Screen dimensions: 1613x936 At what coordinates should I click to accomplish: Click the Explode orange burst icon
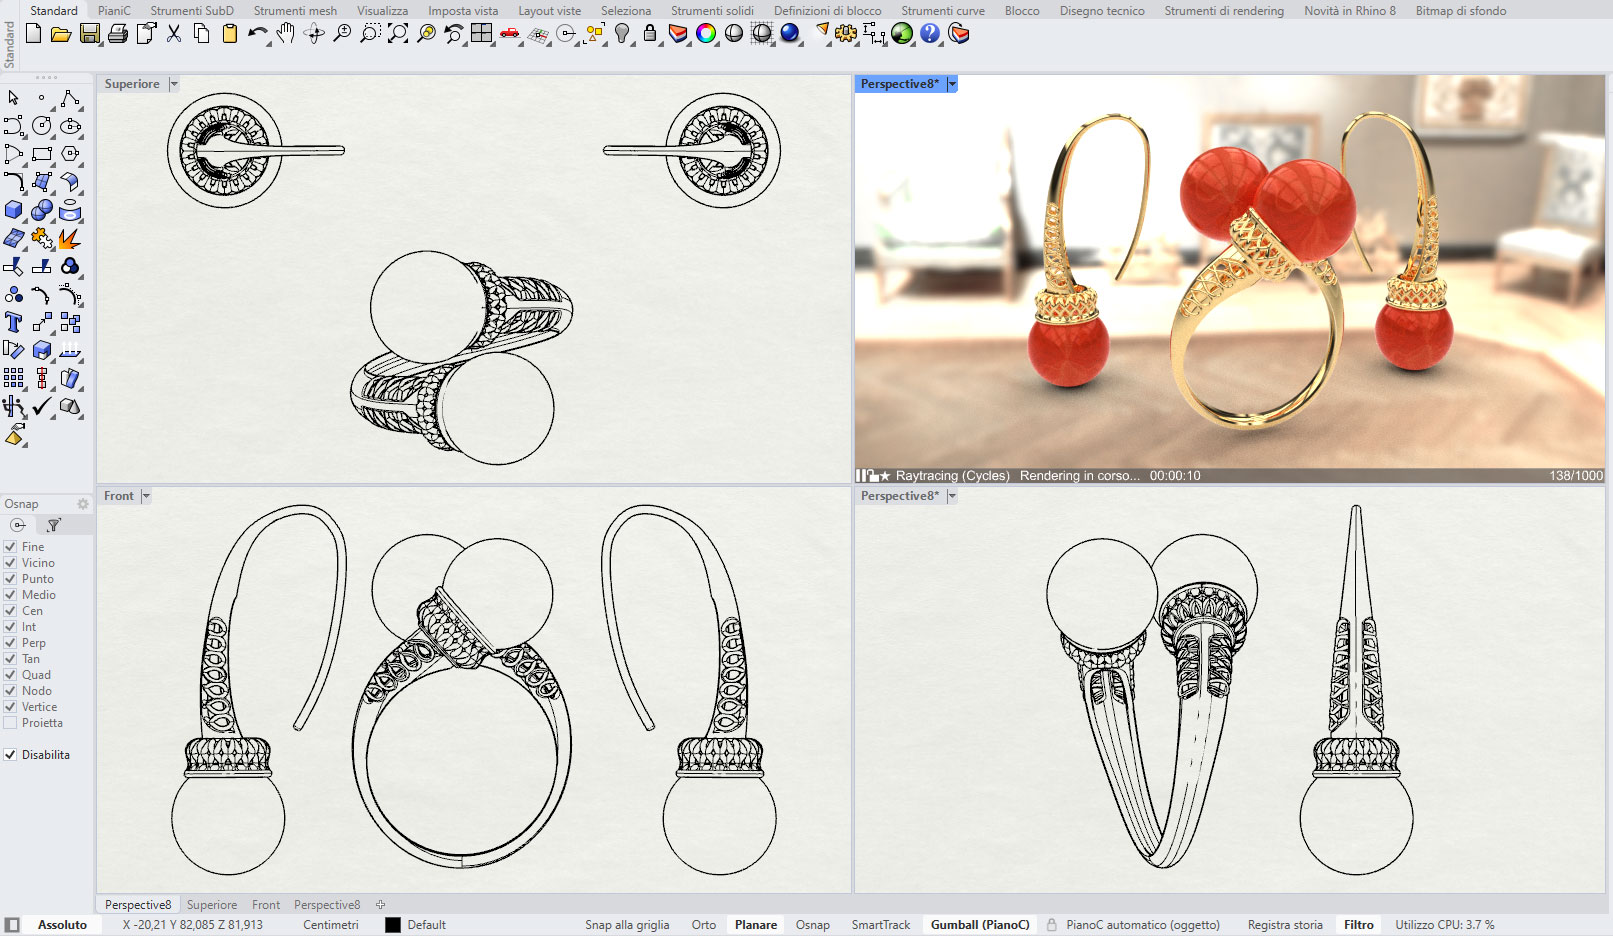tap(70, 238)
